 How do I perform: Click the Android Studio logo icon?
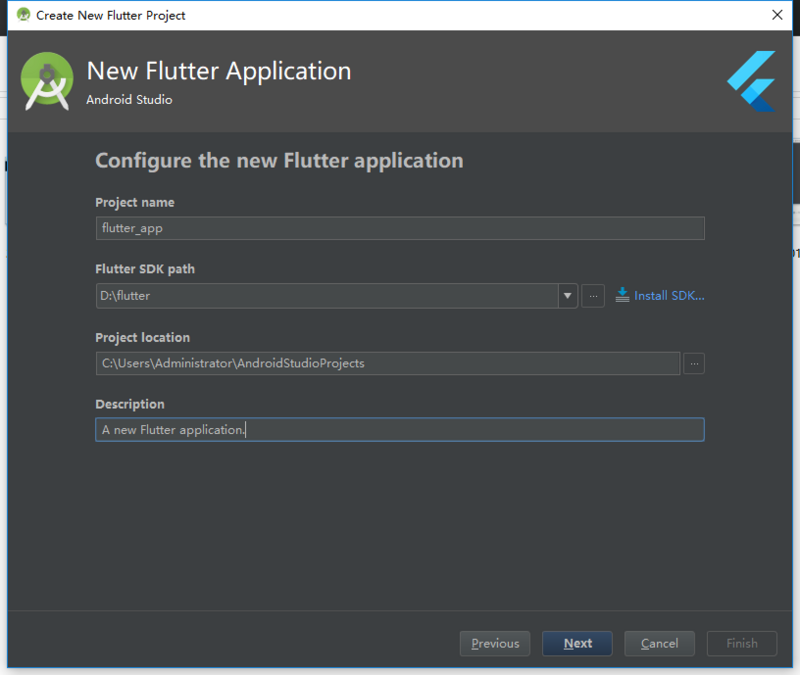tap(47, 81)
